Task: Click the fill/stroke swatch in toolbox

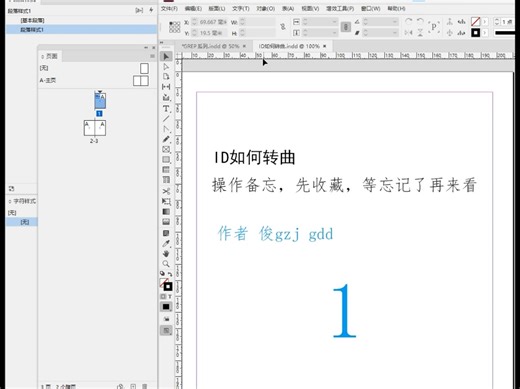Action: tap(166, 284)
